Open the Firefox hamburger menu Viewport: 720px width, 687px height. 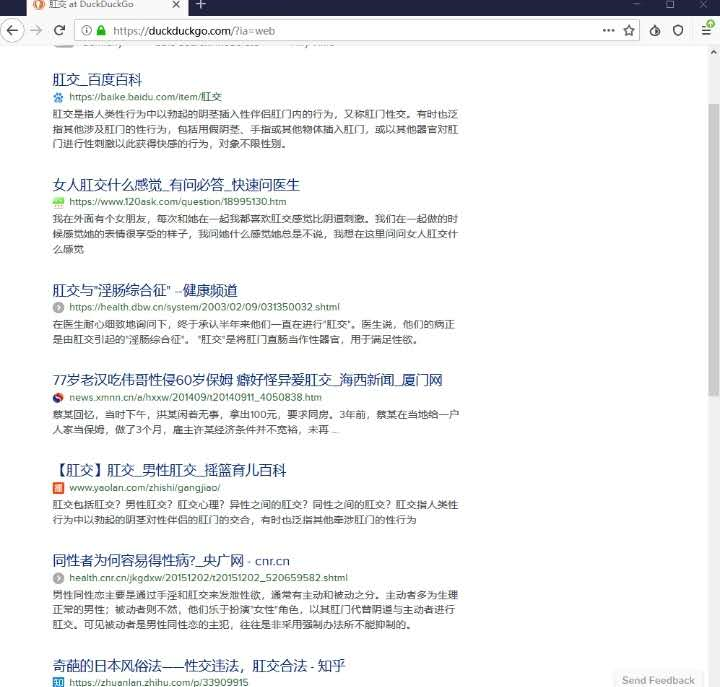706,31
